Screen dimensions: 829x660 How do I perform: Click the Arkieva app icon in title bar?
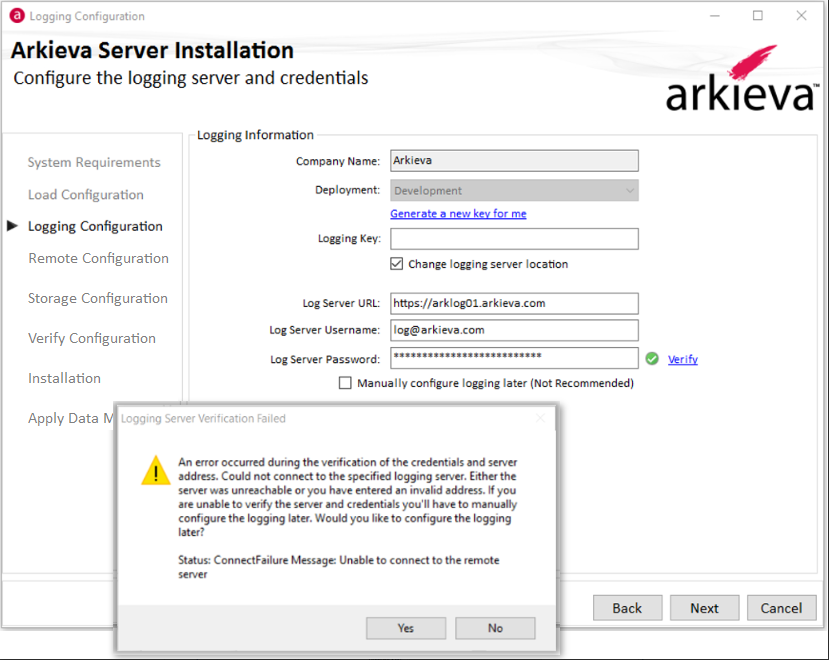click(x=17, y=15)
